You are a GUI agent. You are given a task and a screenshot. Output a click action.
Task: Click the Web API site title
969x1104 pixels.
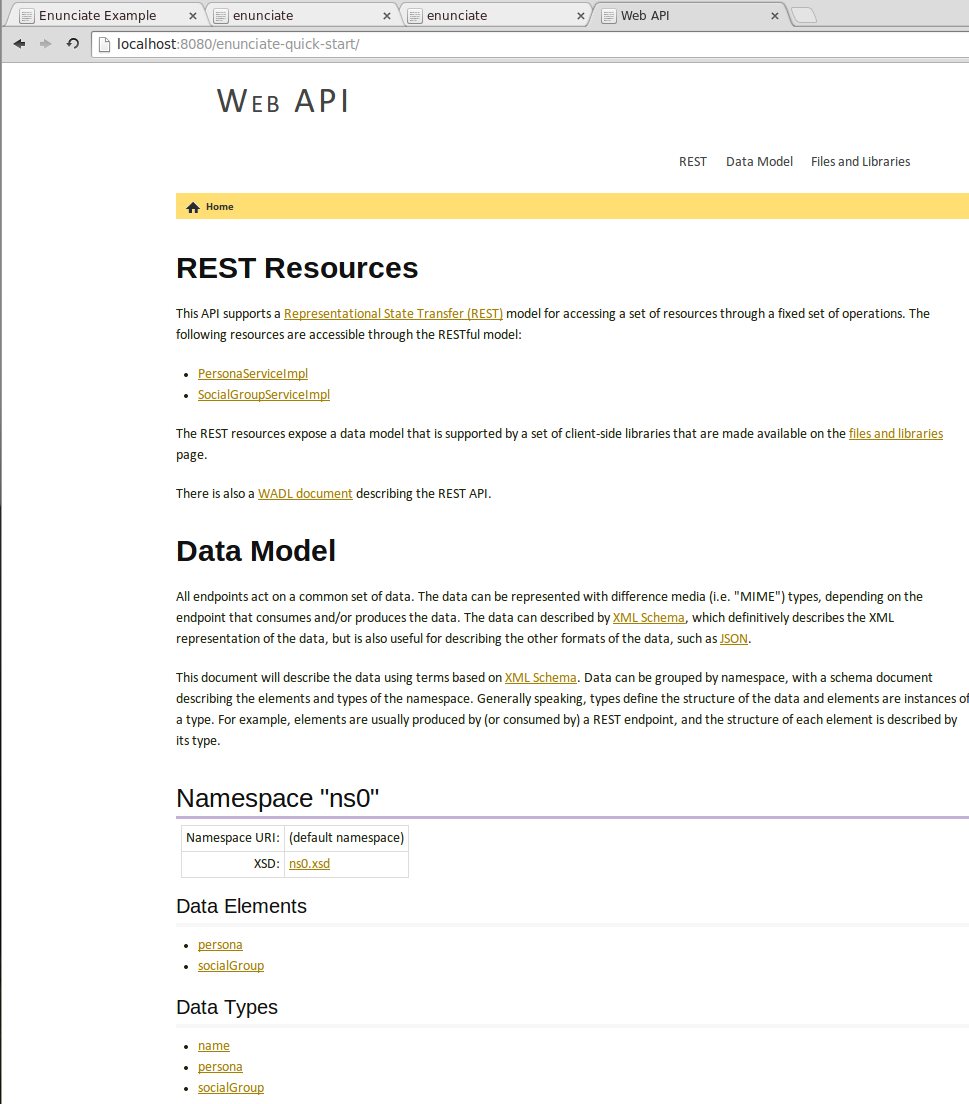pyautogui.click(x=282, y=101)
